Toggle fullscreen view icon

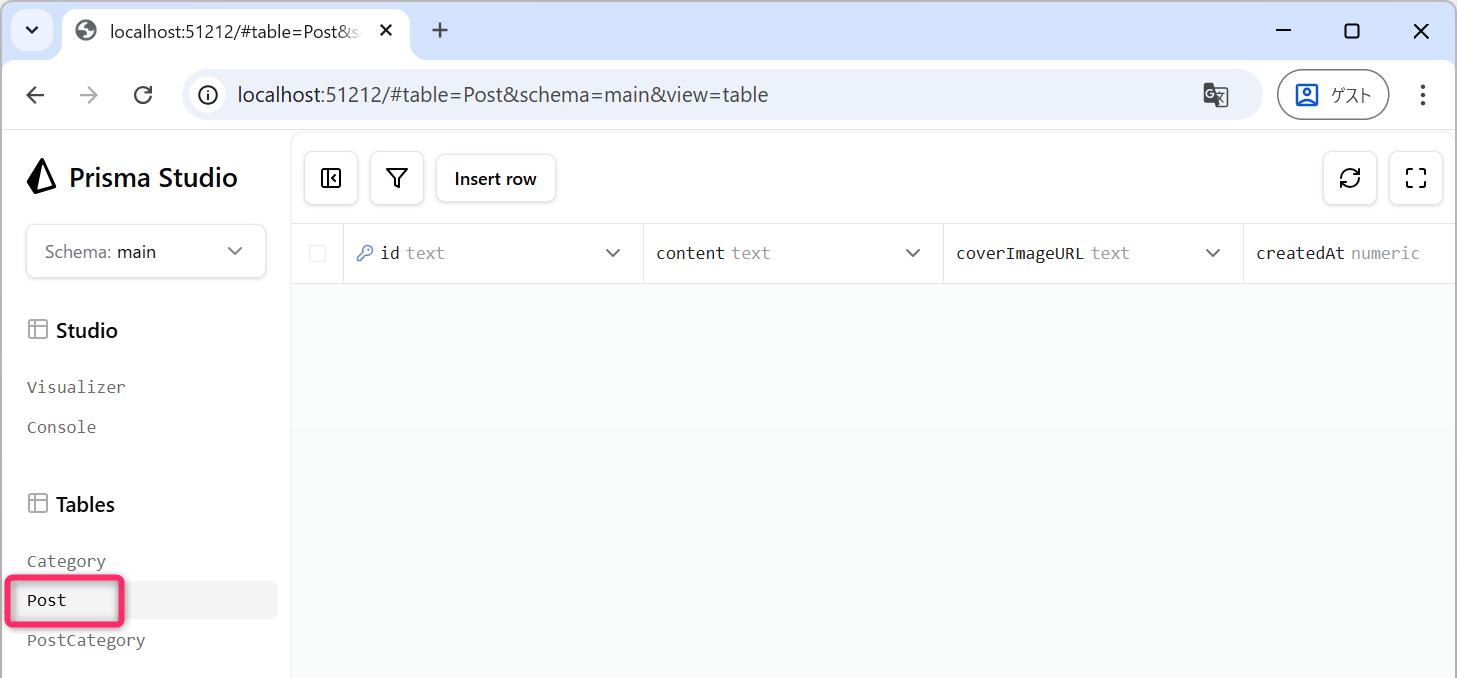tap(1415, 178)
